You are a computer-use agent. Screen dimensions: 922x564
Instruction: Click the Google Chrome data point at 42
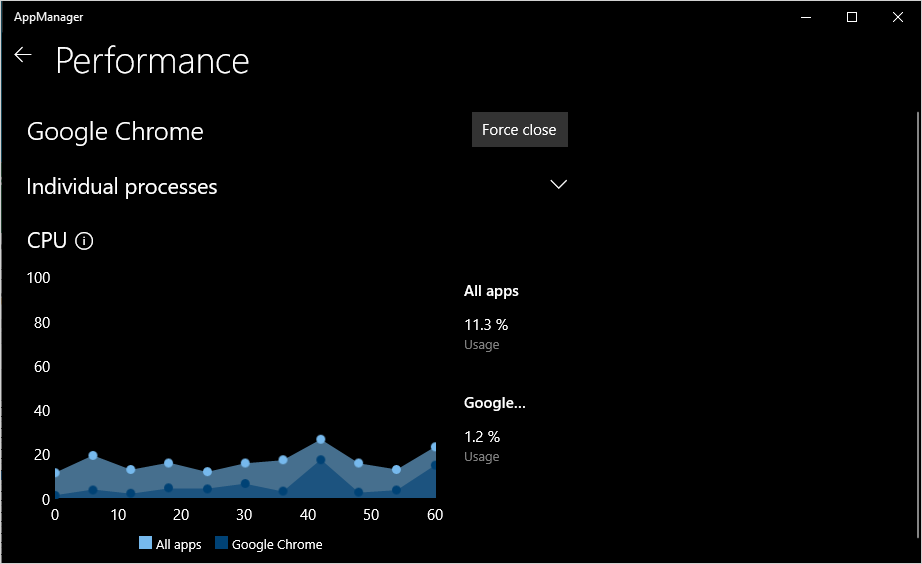[320, 460]
